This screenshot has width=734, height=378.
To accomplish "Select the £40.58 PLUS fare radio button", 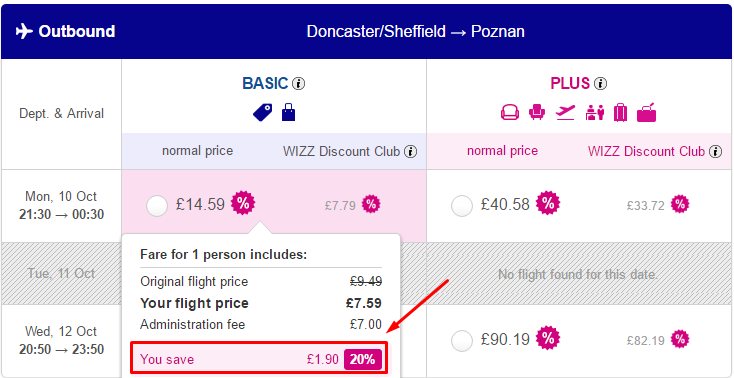I will point(462,206).
